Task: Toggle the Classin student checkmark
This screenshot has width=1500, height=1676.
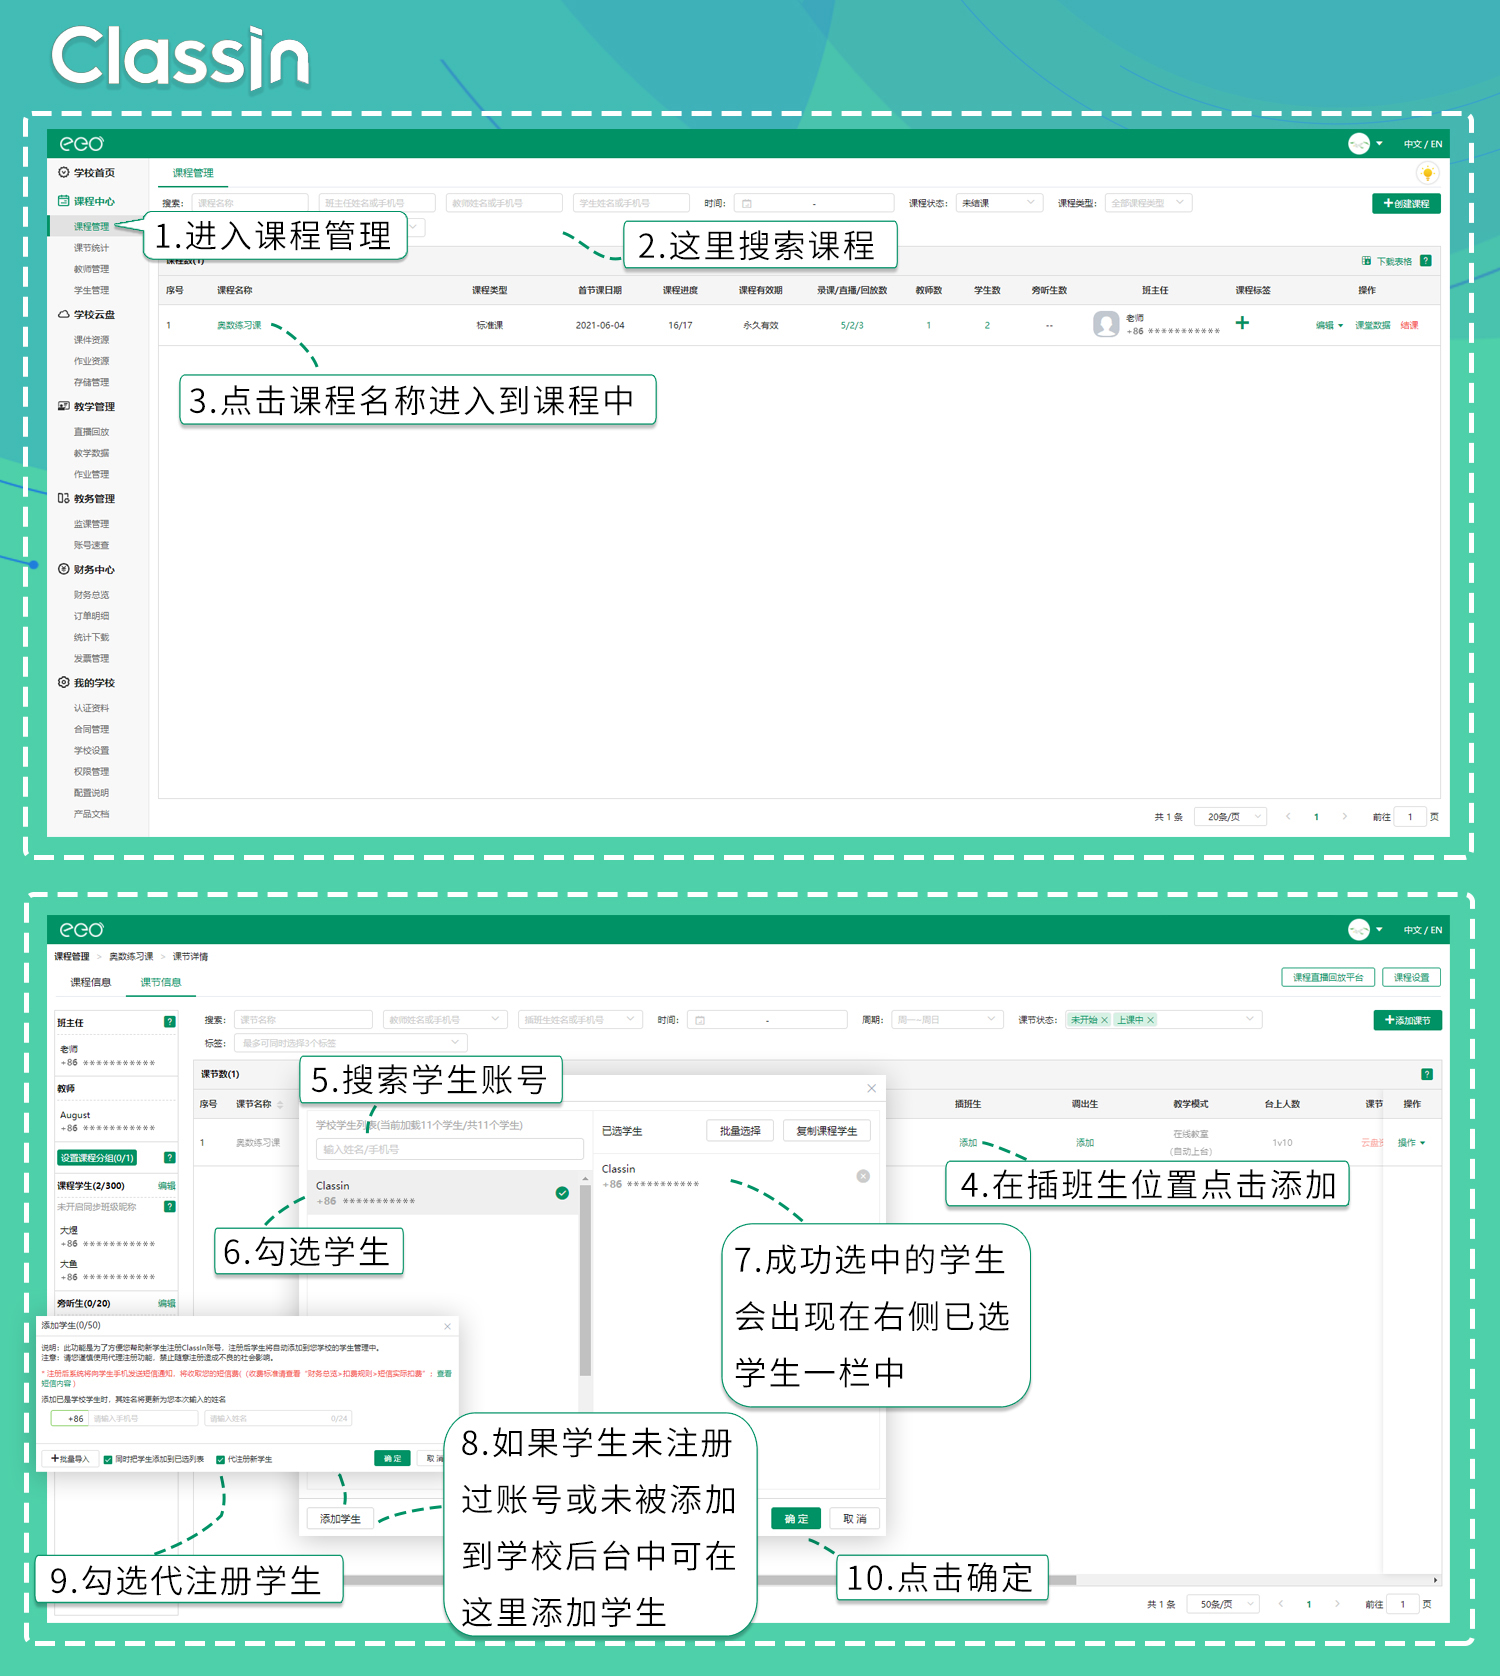Action: tap(562, 1193)
